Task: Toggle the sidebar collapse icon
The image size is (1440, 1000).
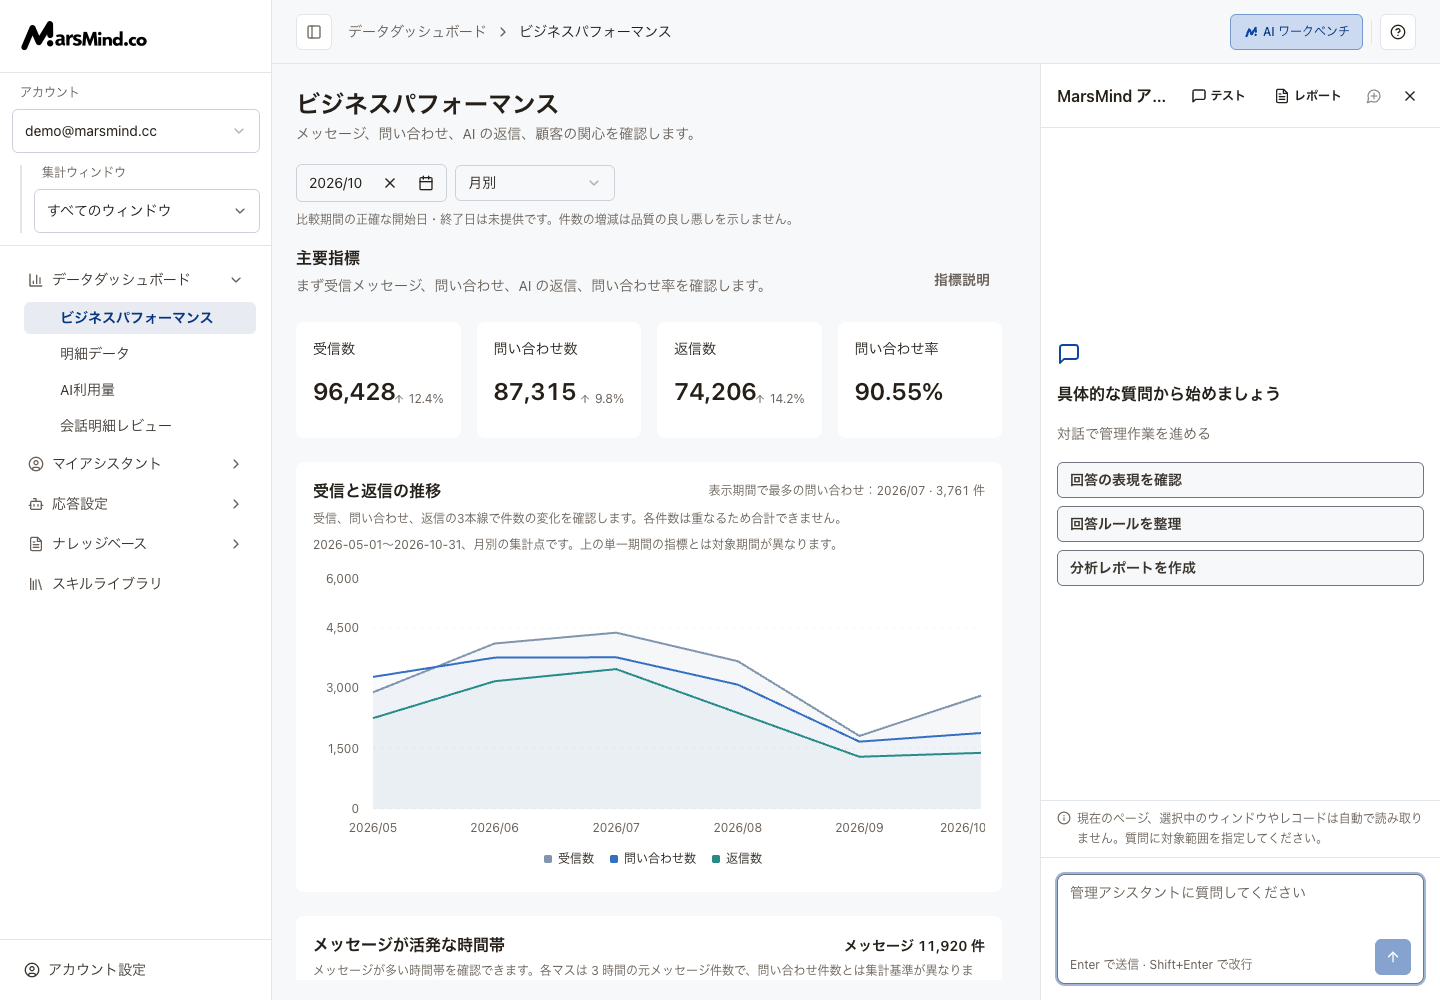Action: click(x=314, y=32)
